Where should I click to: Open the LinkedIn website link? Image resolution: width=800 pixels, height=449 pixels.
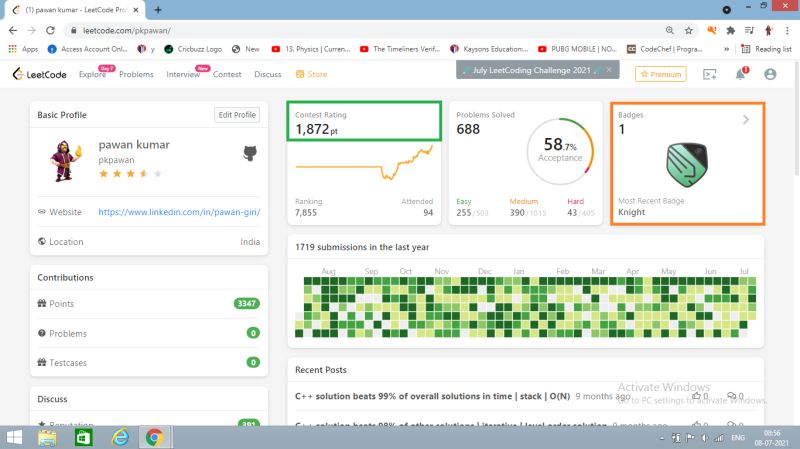(179, 212)
